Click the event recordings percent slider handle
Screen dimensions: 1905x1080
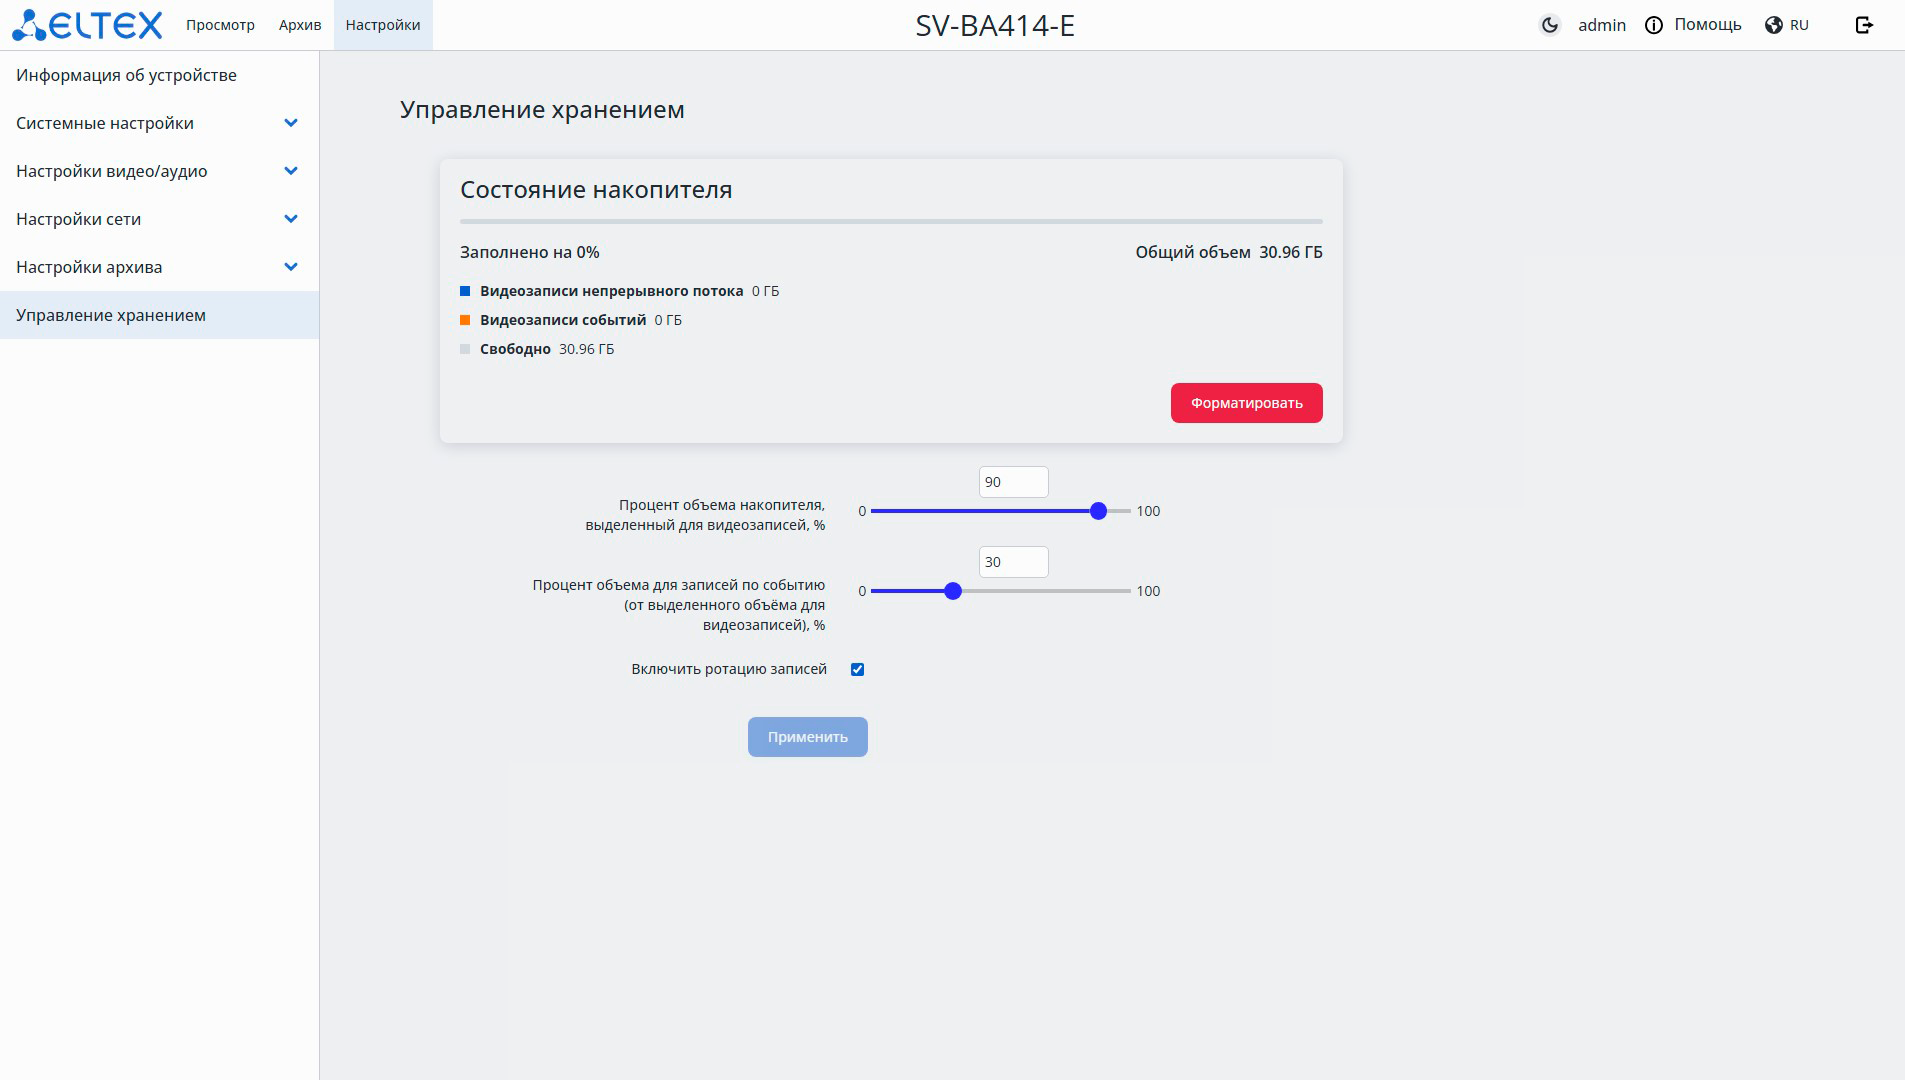[953, 591]
